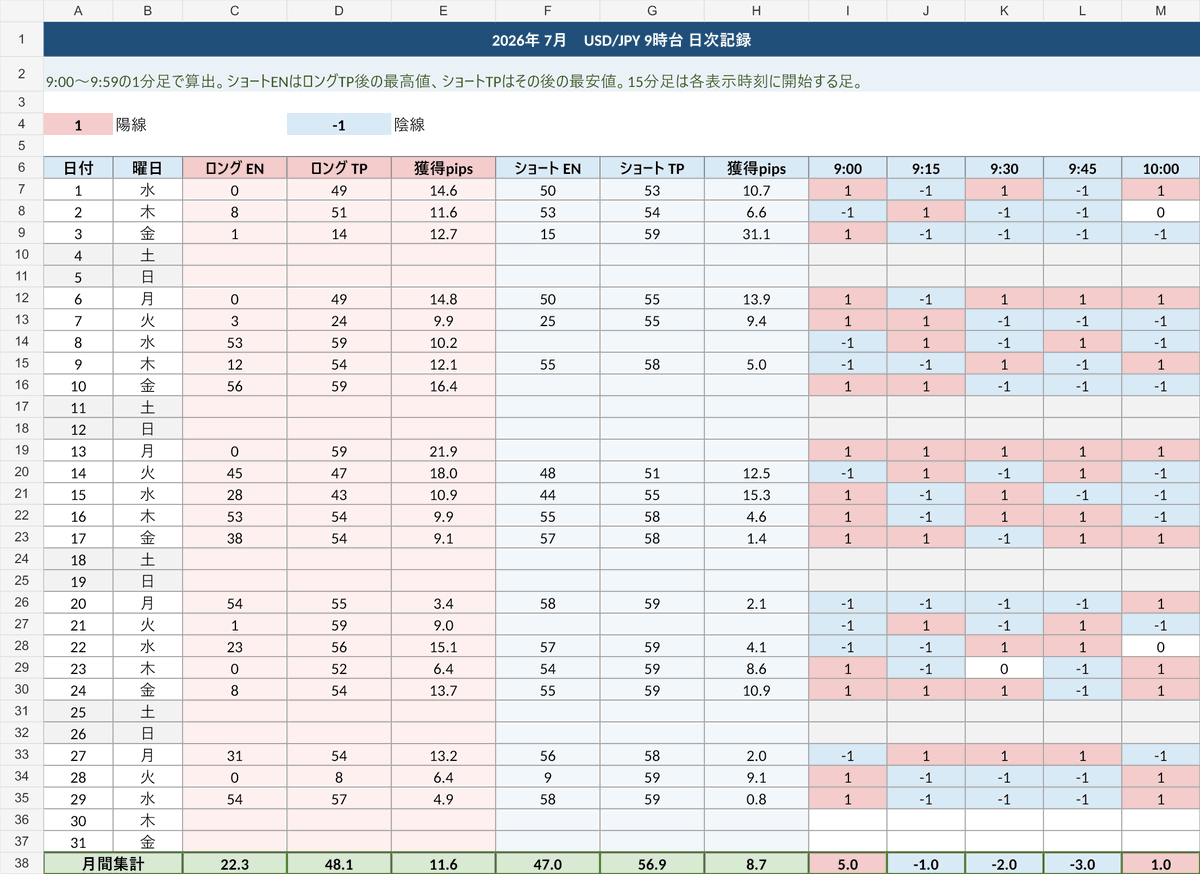Click the '月間集計' summary label cell
Image resolution: width=1200 pixels, height=874 pixels.
click(114, 863)
